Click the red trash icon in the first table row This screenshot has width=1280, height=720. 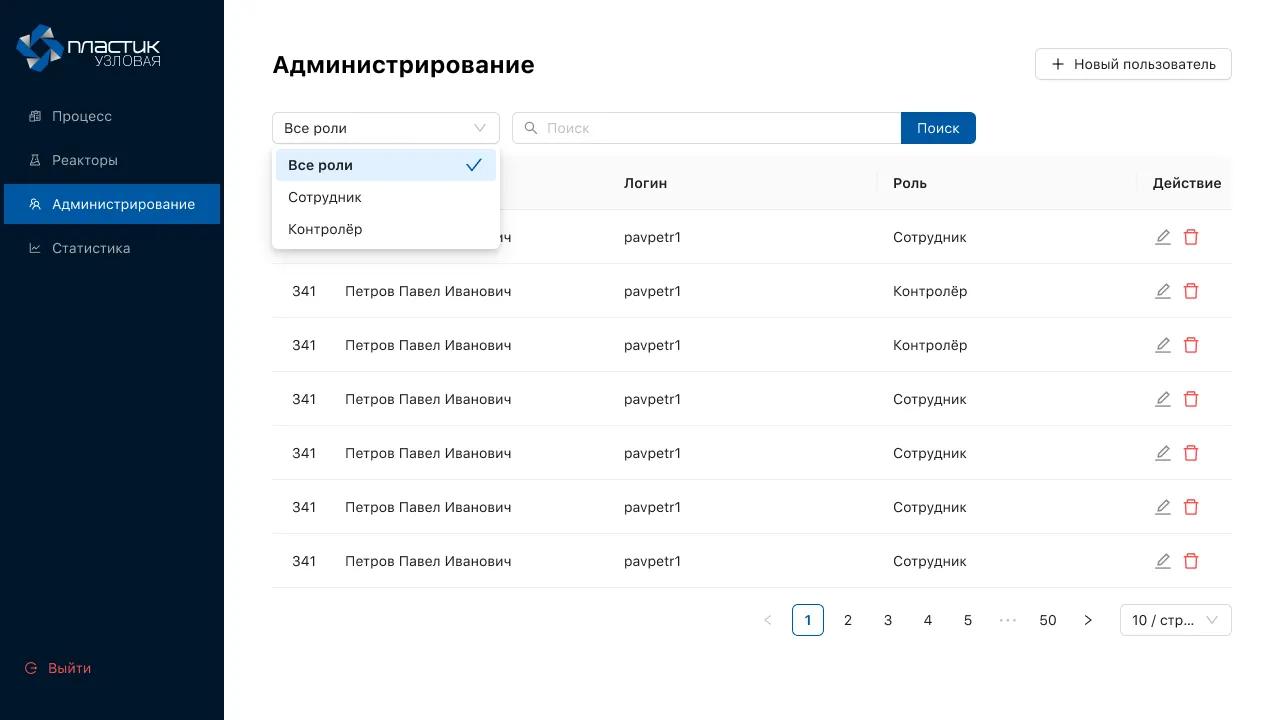(x=1191, y=237)
